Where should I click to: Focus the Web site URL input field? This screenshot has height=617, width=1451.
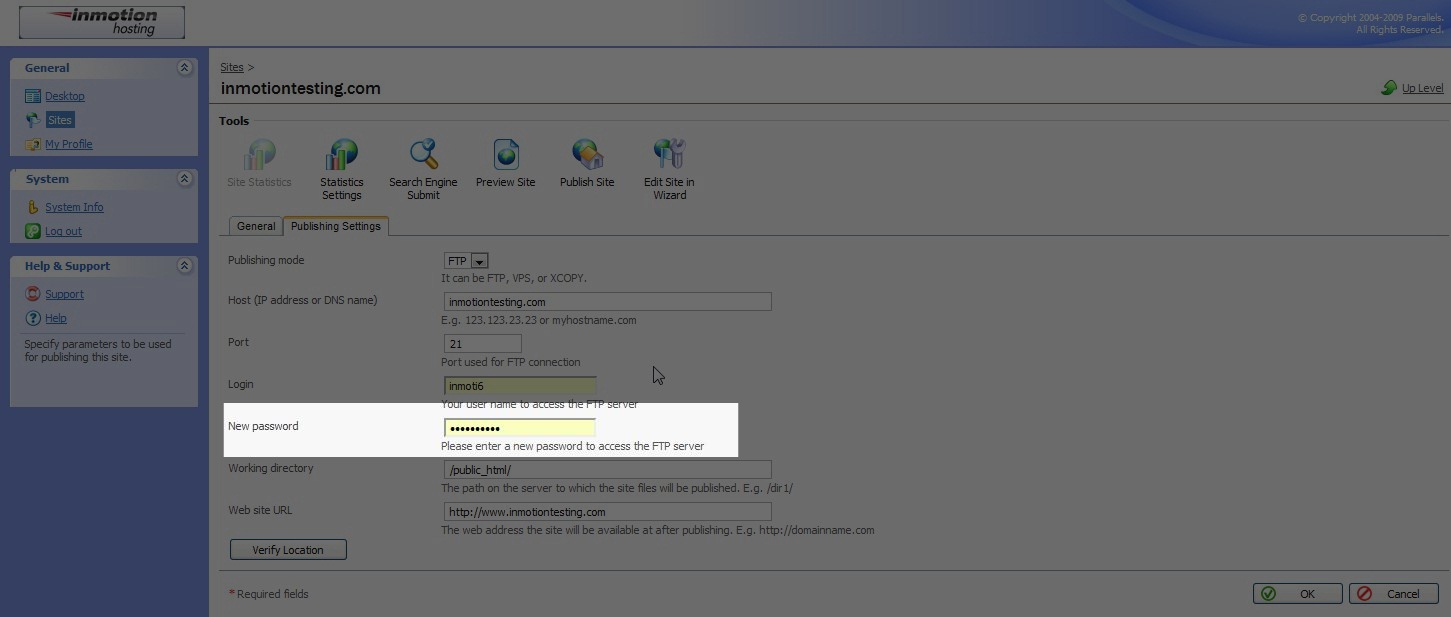coord(607,512)
